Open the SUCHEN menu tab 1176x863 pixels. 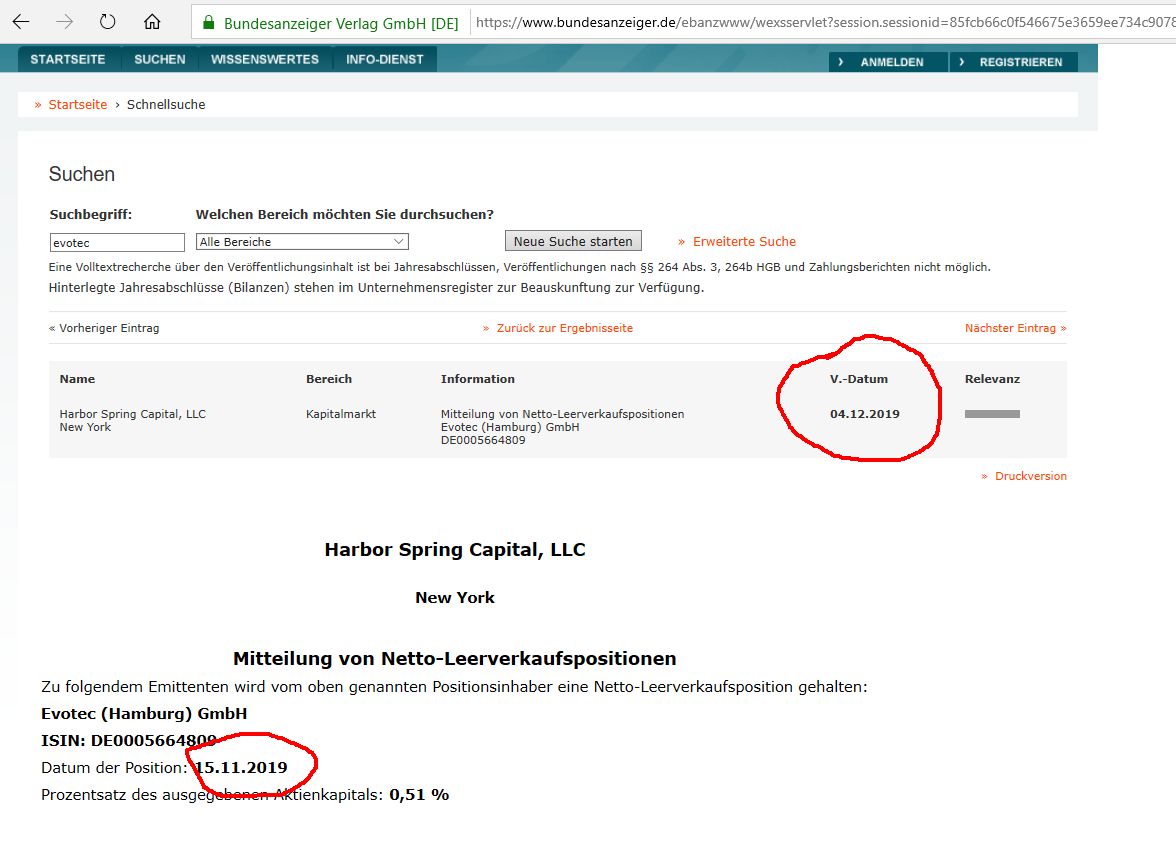[x=160, y=59]
